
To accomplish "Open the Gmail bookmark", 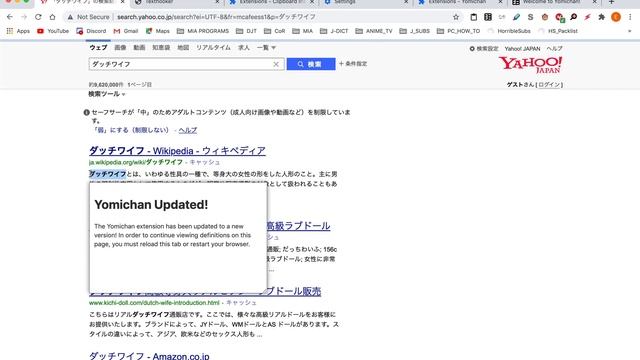I will click(x=126, y=31).
